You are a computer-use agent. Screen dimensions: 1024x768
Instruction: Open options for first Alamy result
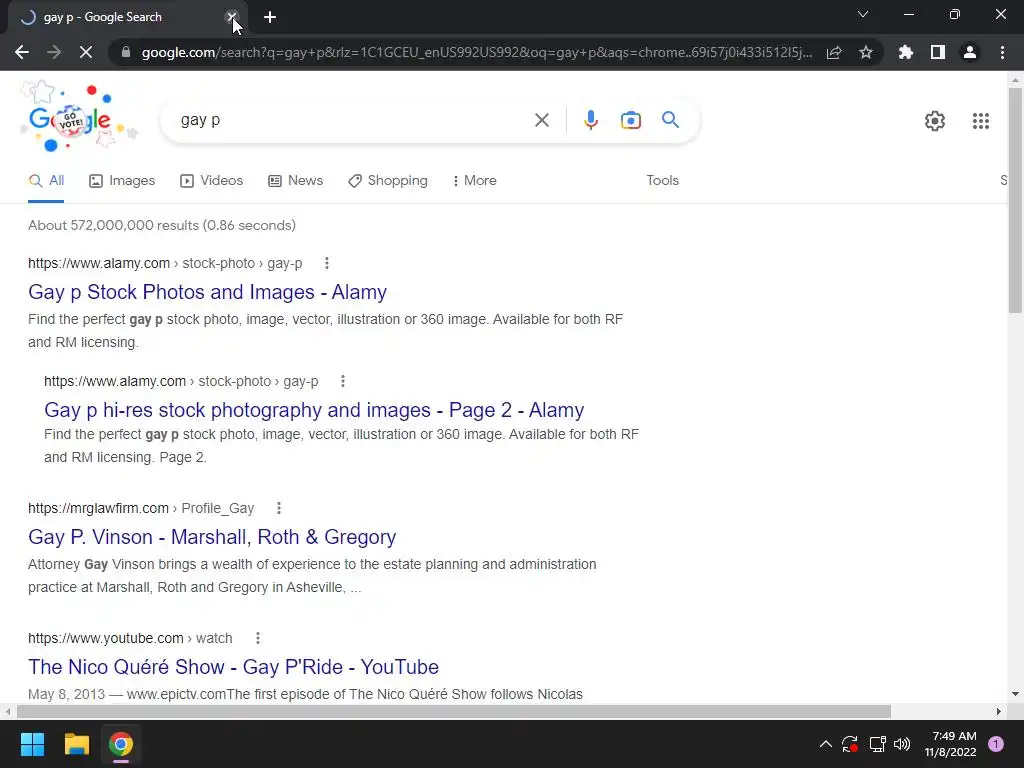point(327,263)
